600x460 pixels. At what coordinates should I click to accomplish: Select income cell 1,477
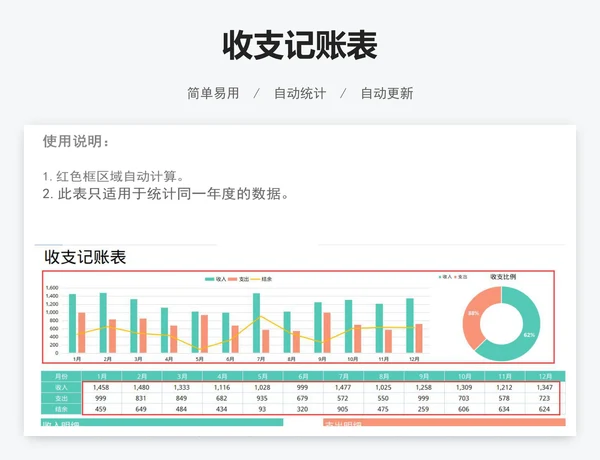click(x=343, y=387)
